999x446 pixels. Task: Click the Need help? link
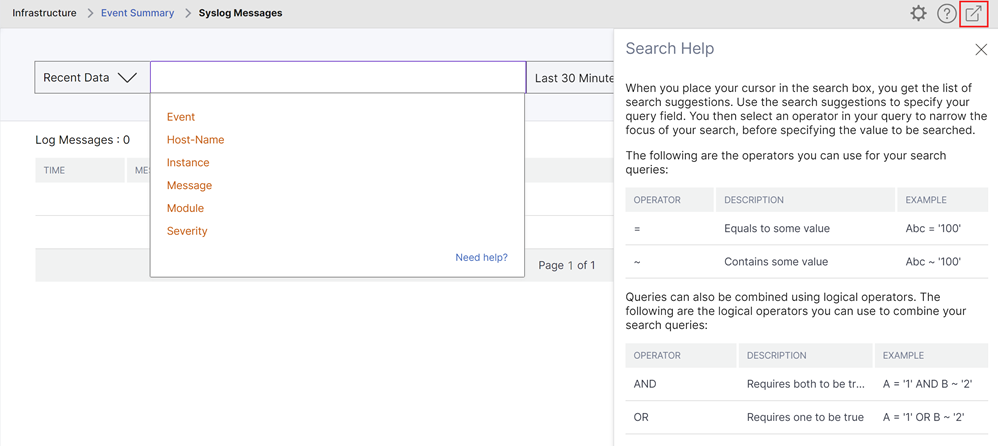click(x=482, y=257)
